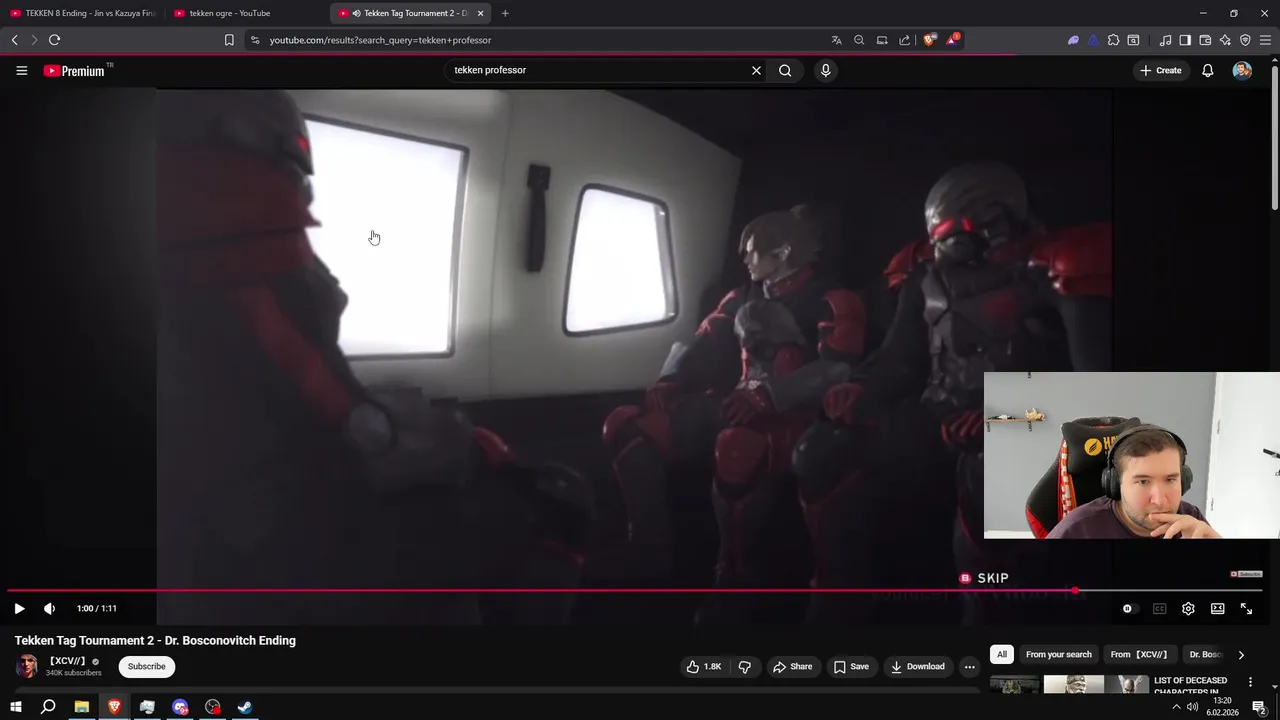The image size is (1280, 720).
Task: Save the video to a playlist
Action: pos(851,666)
